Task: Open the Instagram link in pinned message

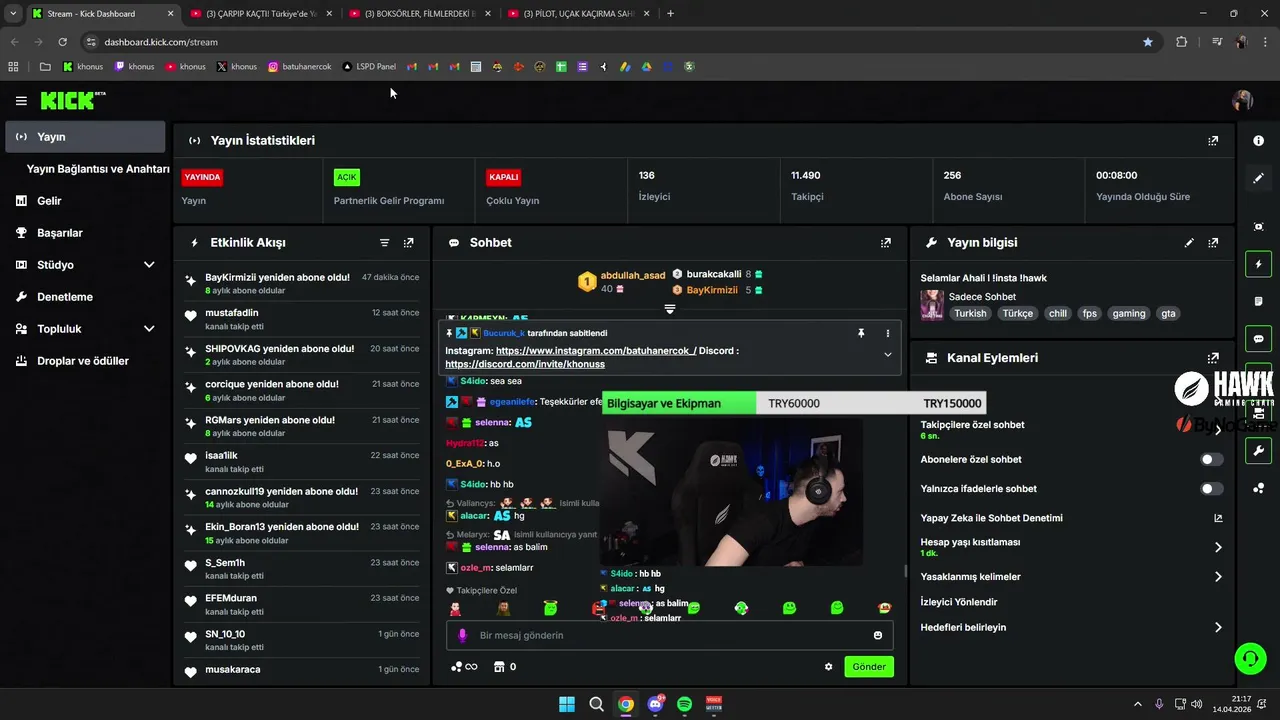Action: click(x=596, y=351)
